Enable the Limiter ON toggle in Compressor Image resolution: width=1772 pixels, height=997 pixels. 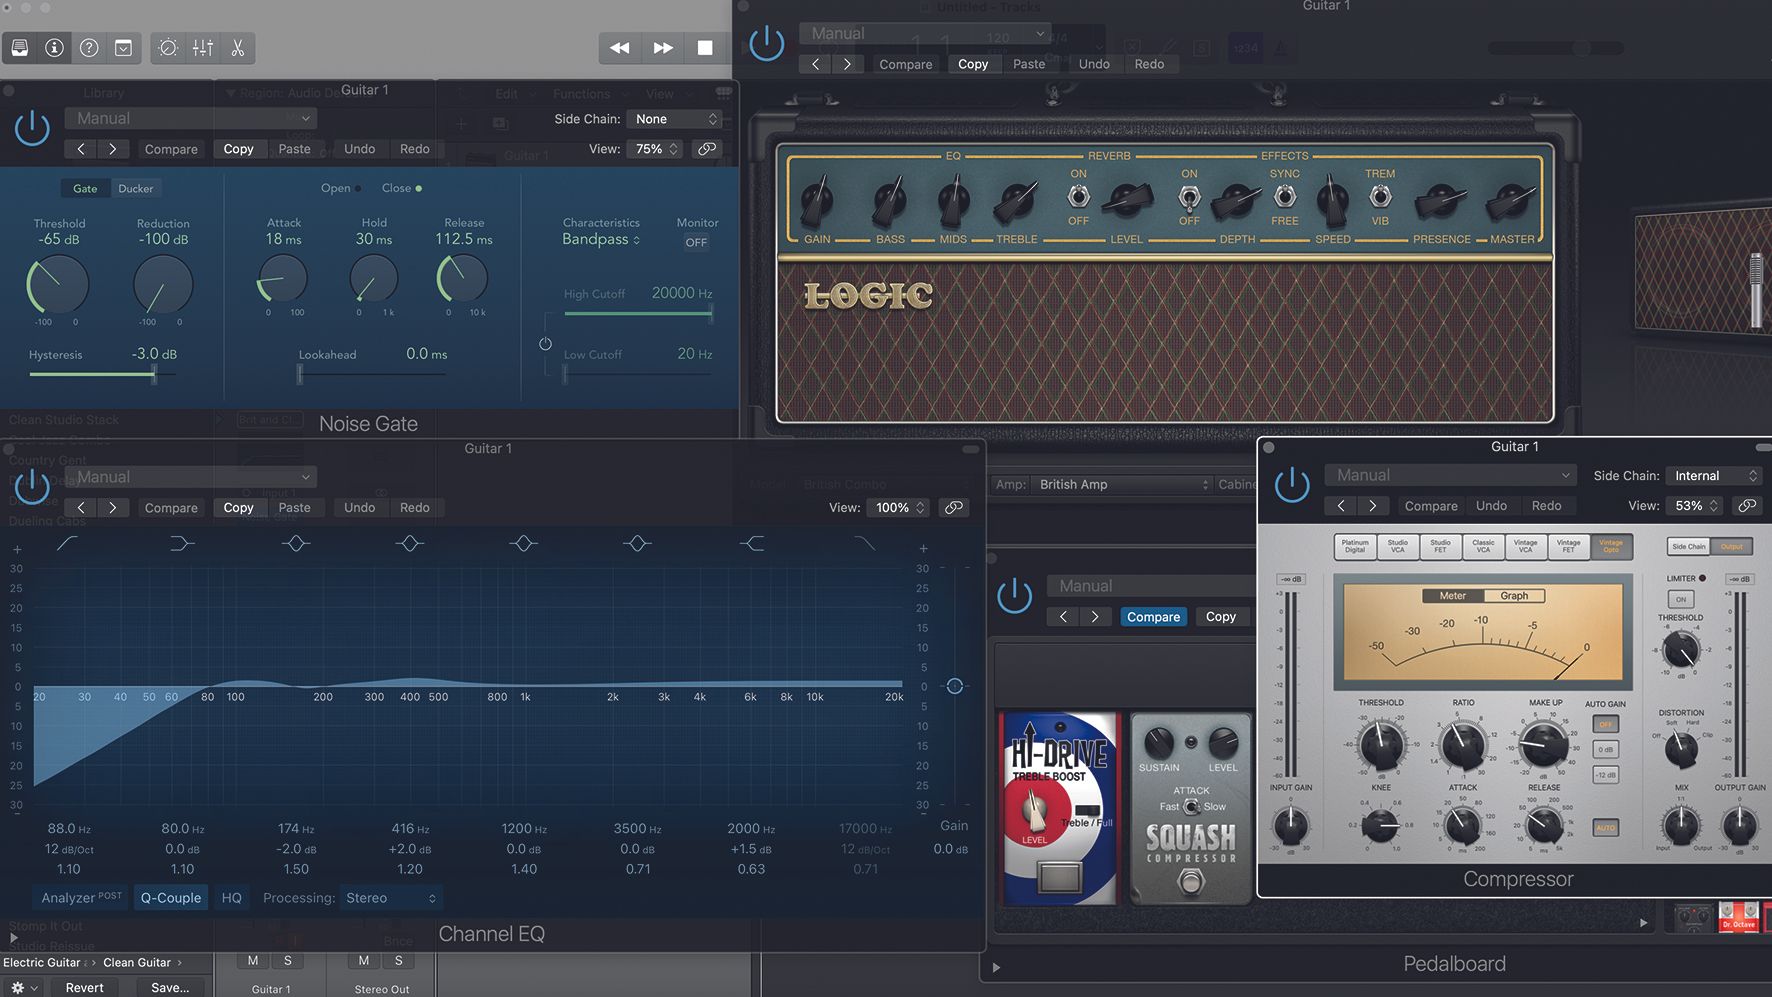click(x=1680, y=598)
